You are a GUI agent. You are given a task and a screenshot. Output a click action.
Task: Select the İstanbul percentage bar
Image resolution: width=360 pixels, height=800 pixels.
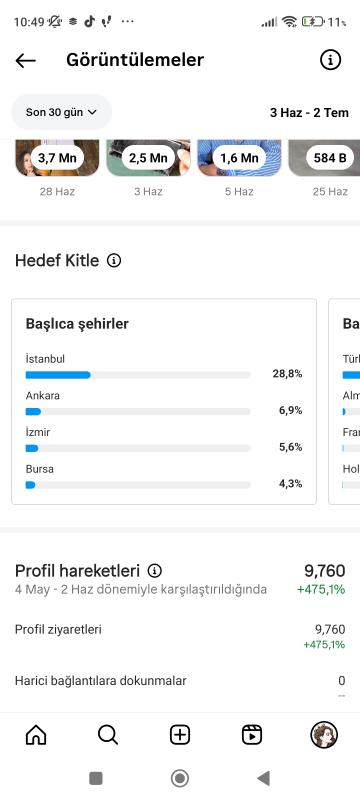138,375
